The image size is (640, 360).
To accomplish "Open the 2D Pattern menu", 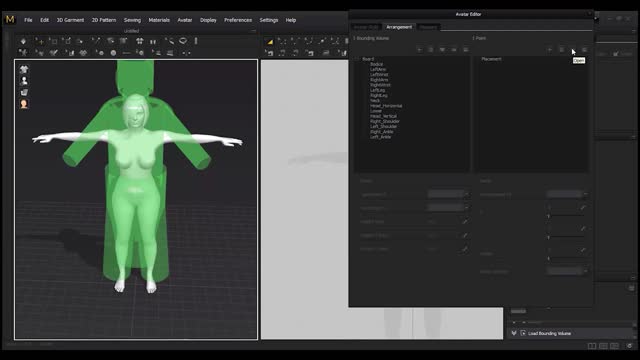I will [104, 20].
